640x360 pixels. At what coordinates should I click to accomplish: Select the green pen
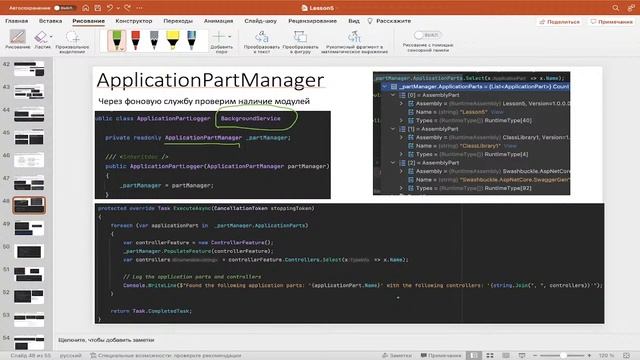tap(117, 40)
